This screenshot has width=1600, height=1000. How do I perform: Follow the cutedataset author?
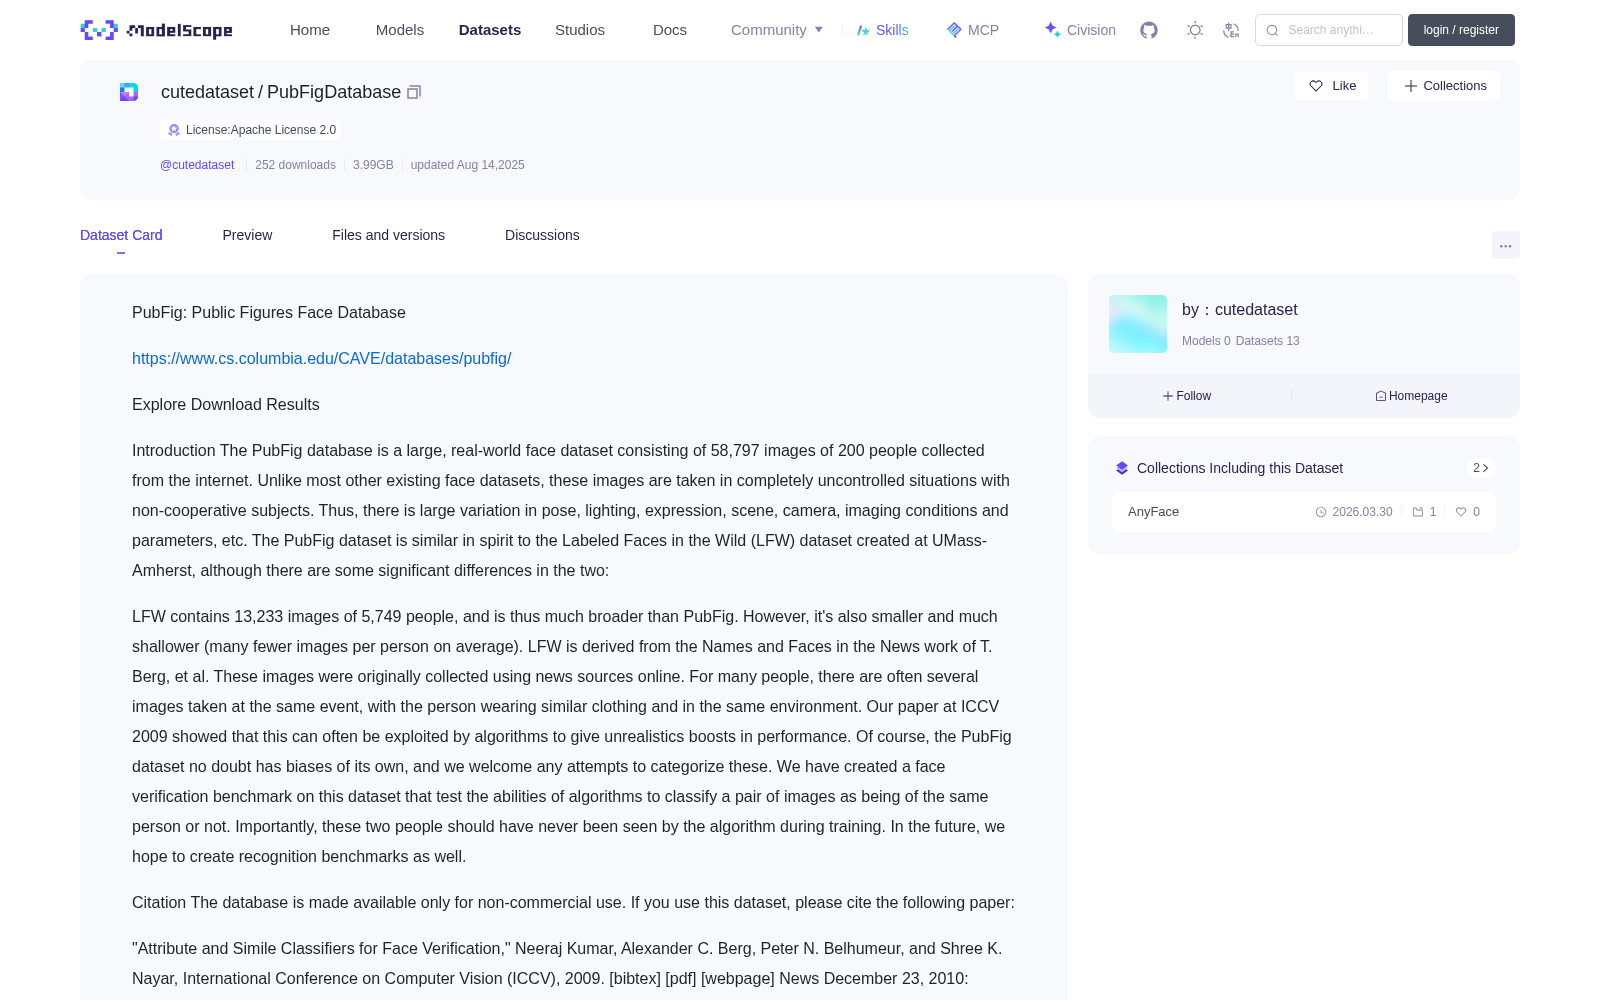tap(1187, 396)
